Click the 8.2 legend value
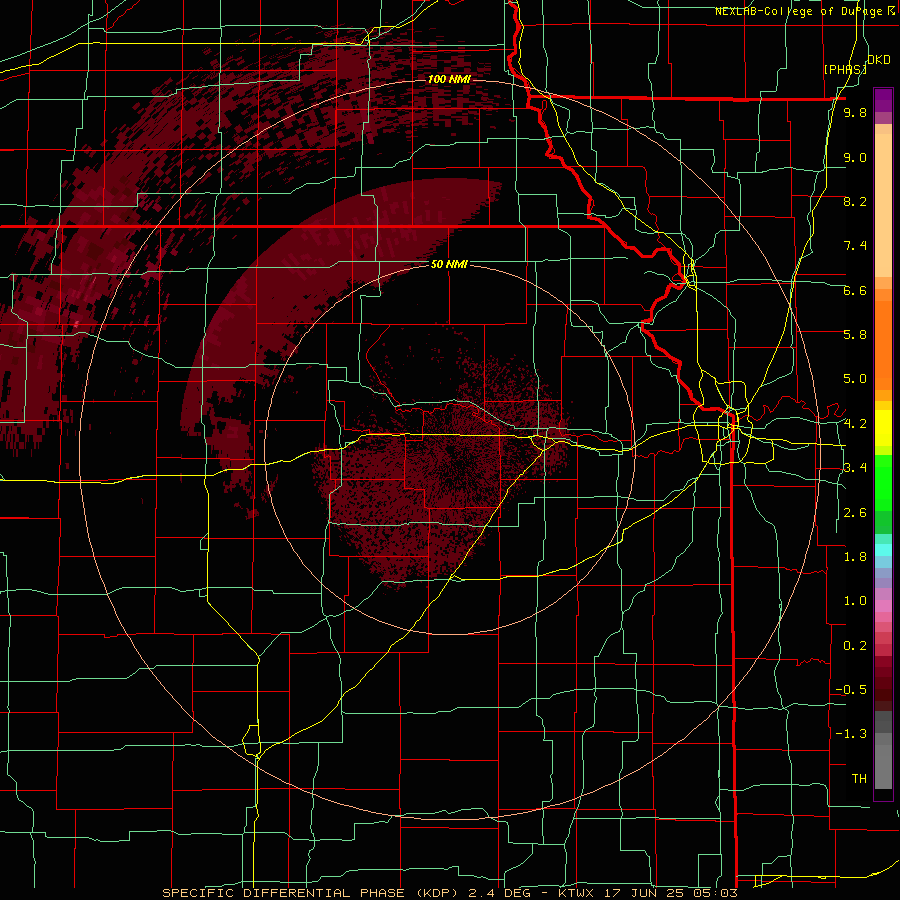Viewport: 900px width, 900px height. [x=855, y=201]
